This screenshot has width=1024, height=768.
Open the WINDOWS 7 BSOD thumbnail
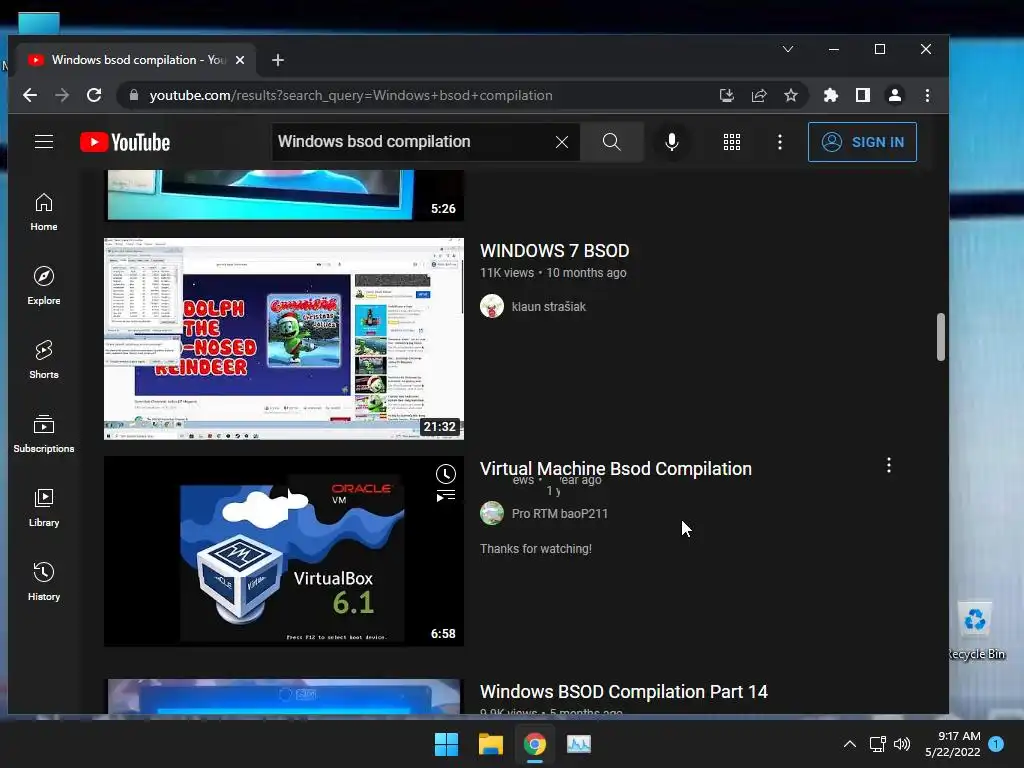[284, 339]
